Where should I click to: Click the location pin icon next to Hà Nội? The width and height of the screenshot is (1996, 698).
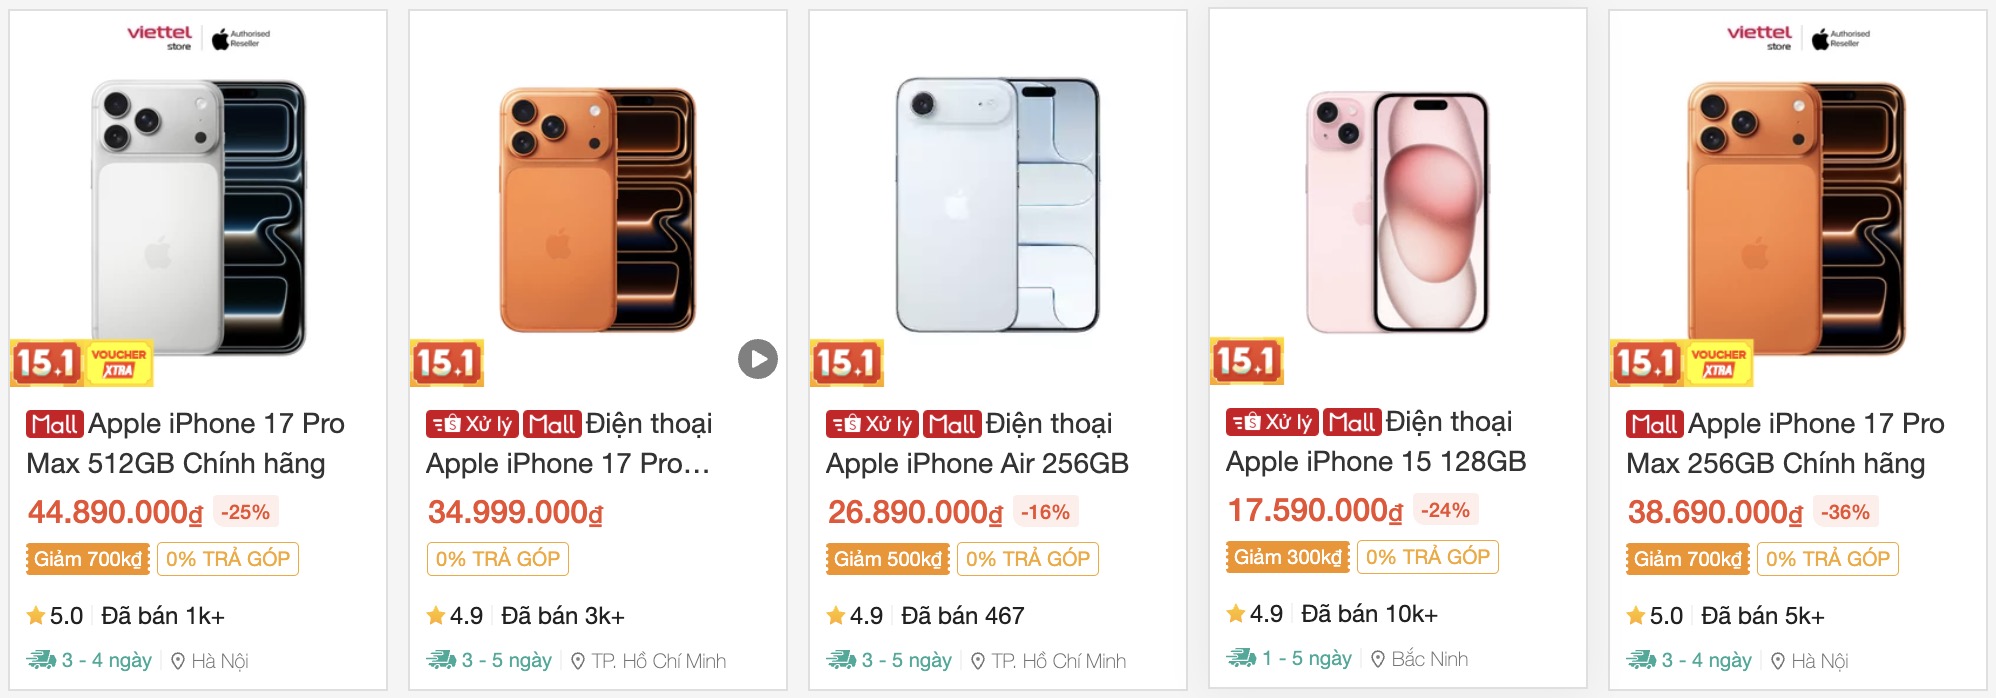point(179,661)
